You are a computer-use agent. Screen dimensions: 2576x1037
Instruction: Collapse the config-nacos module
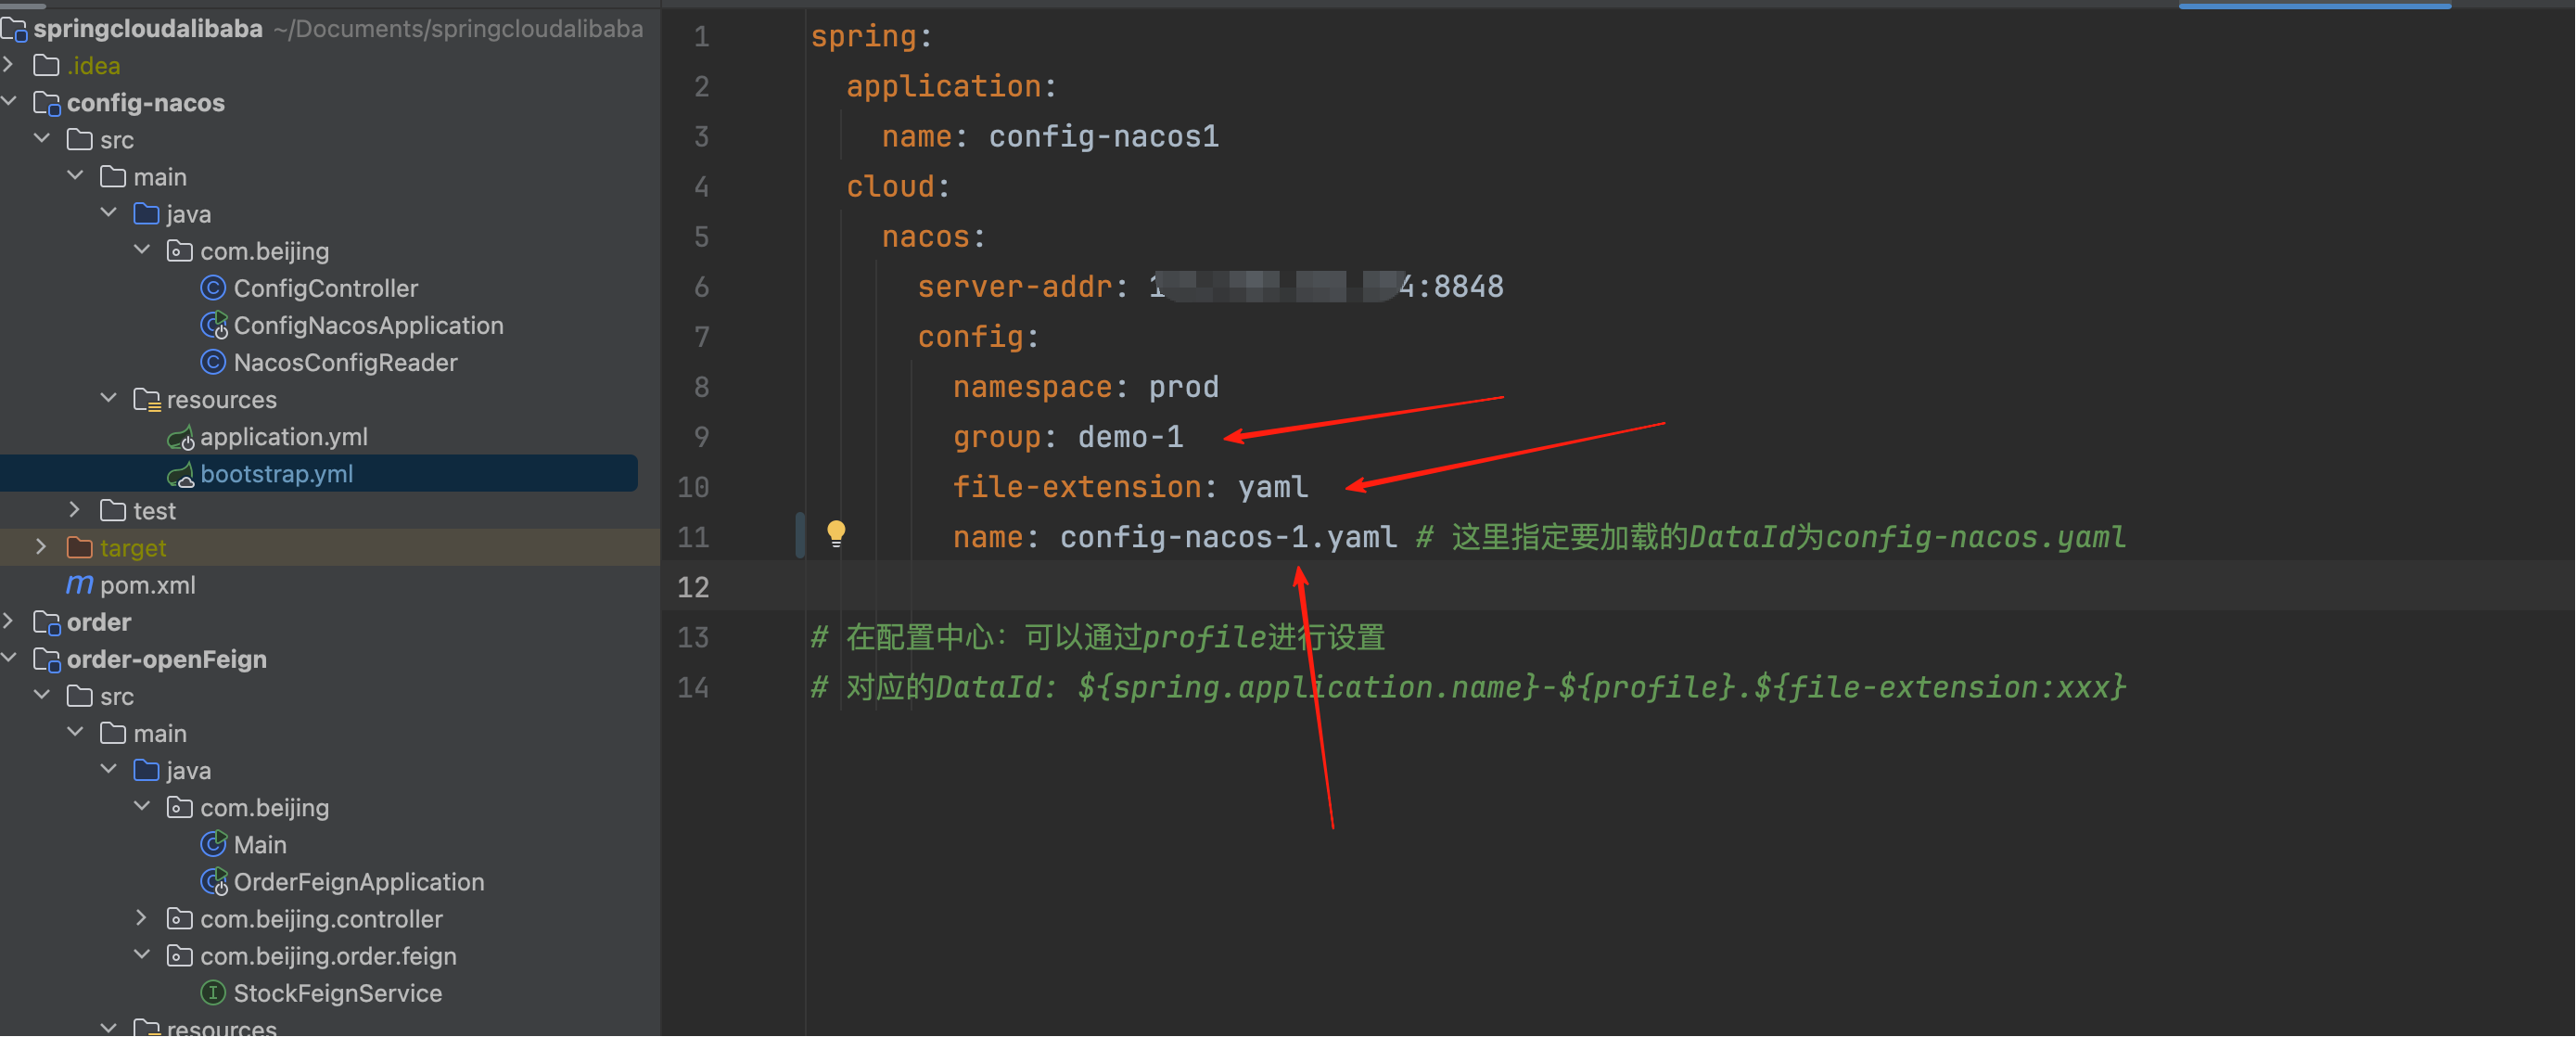[9, 102]
